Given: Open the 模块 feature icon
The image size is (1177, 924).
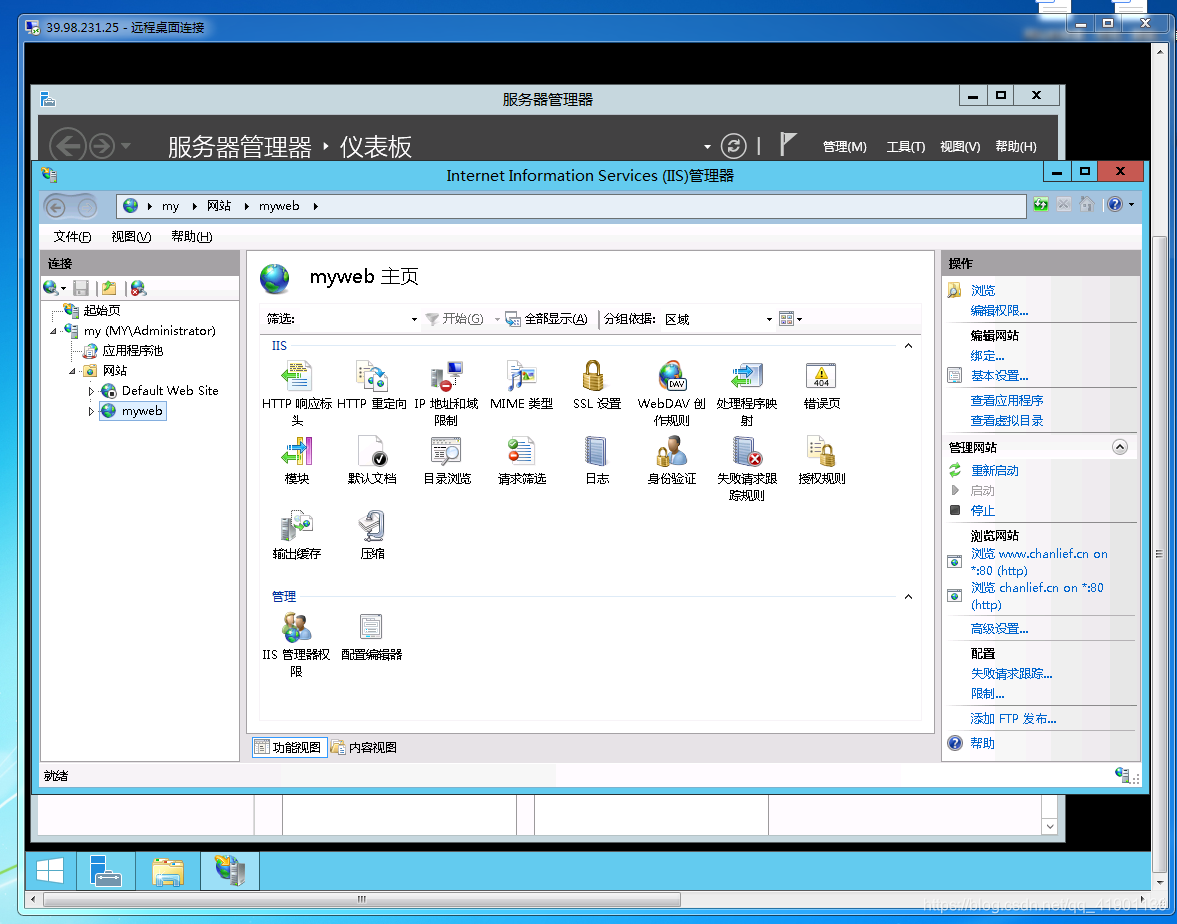Looking at the screenshot, I should click(x=297, y=451).
